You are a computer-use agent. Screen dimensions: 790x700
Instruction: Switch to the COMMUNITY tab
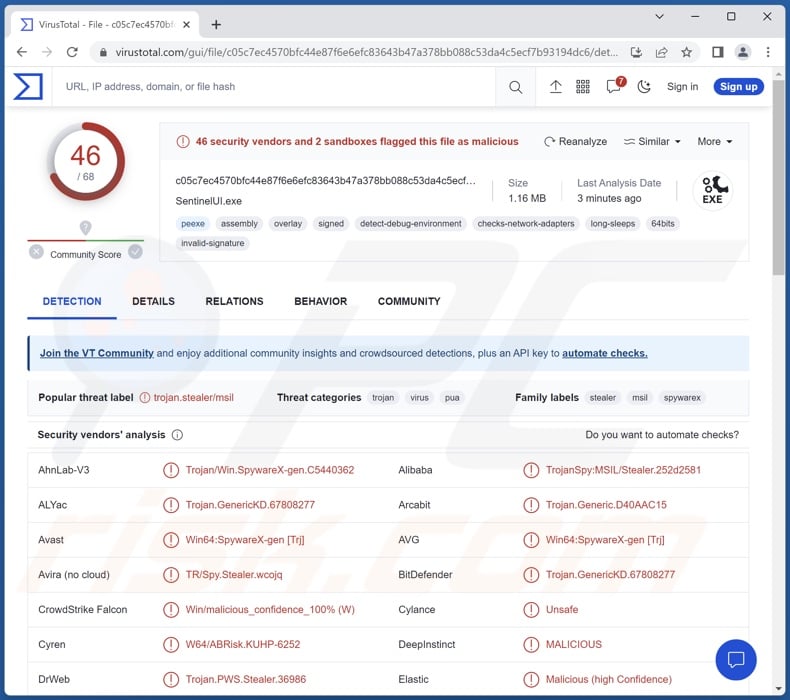pyautogui.click(x=409, y=301)
